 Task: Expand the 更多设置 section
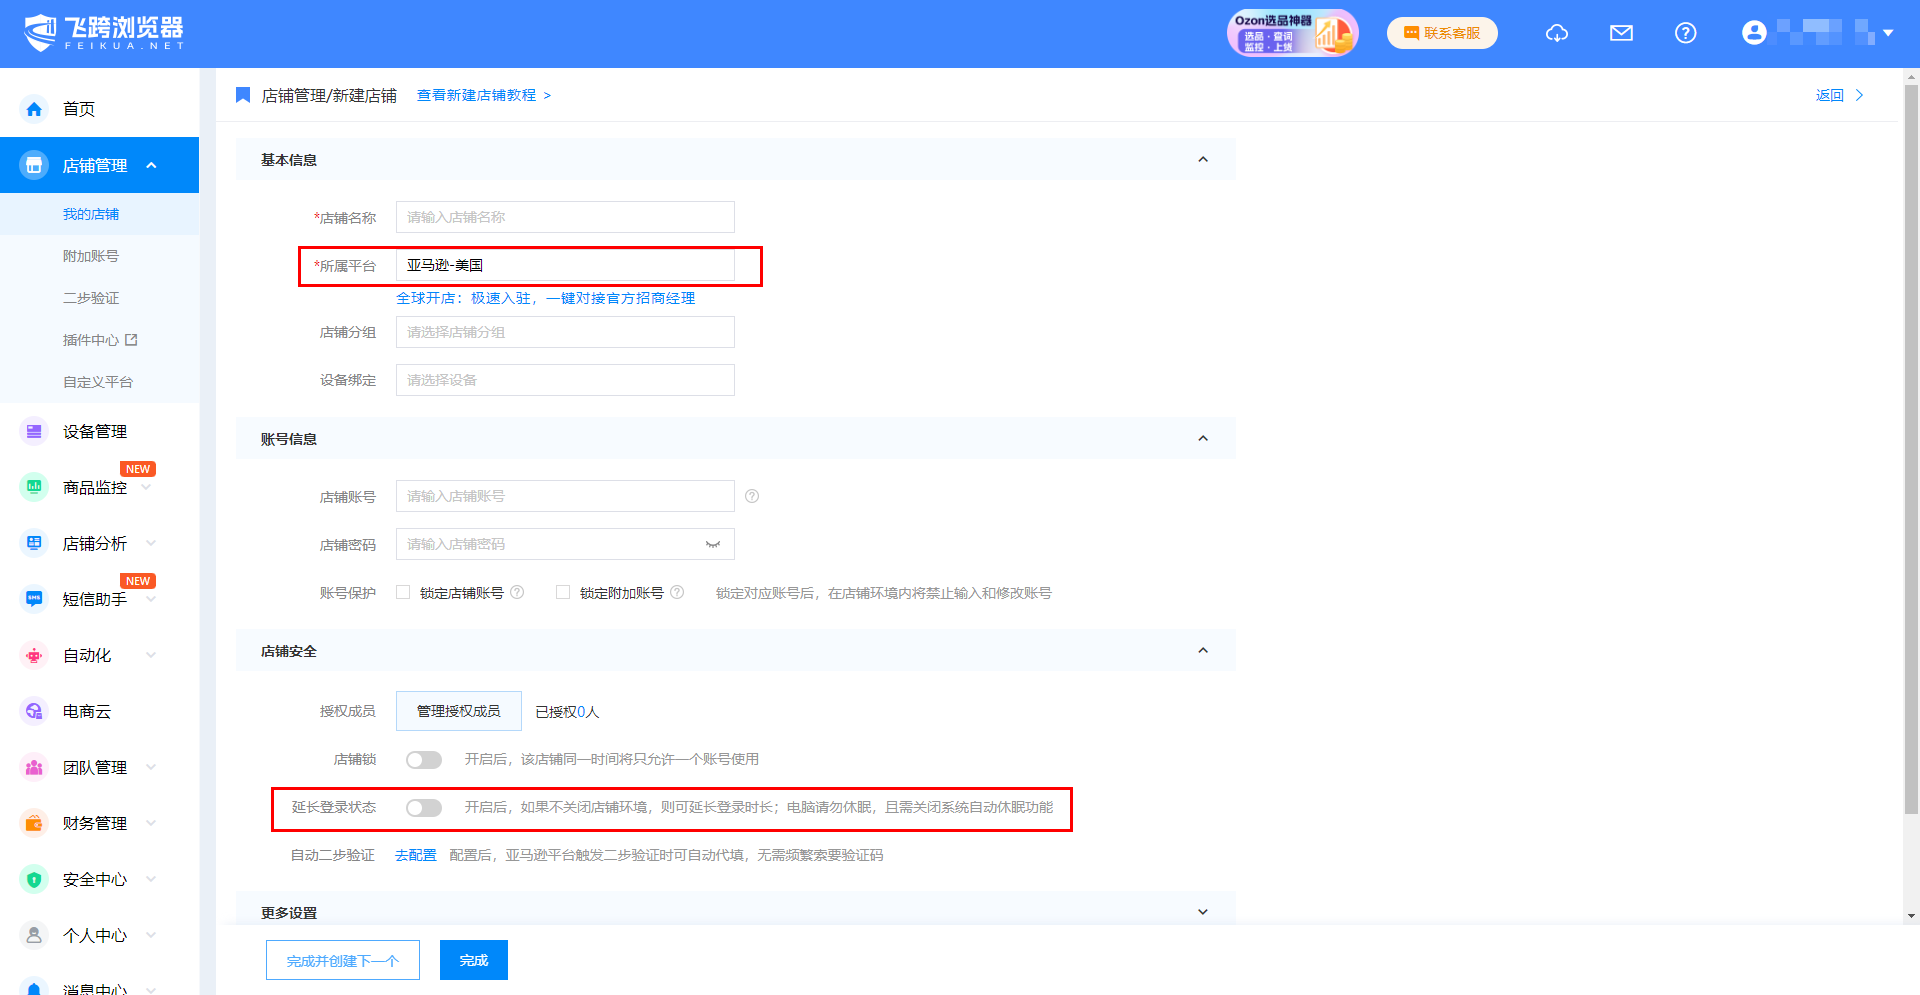(x=1203, y=912)
